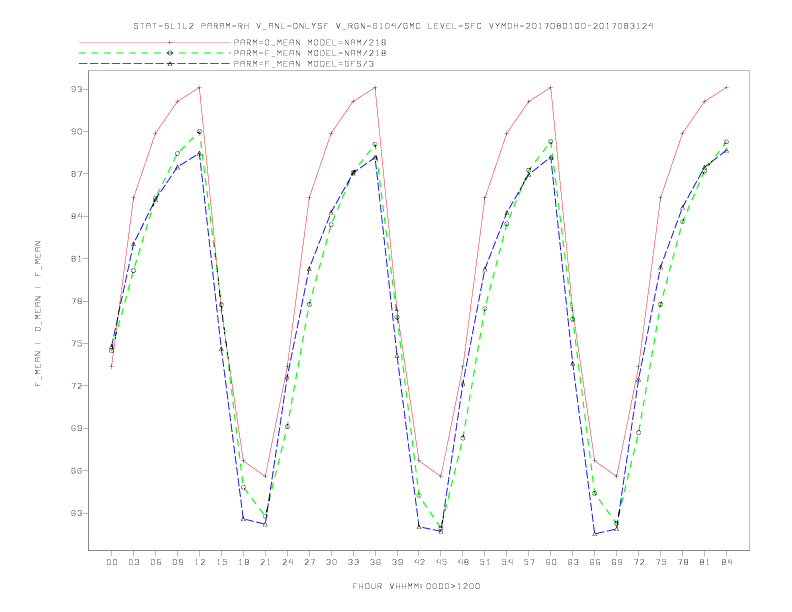Click the green dashed legend line sample
The width and height of the screenshot is (792, 612).
[155, 53]
